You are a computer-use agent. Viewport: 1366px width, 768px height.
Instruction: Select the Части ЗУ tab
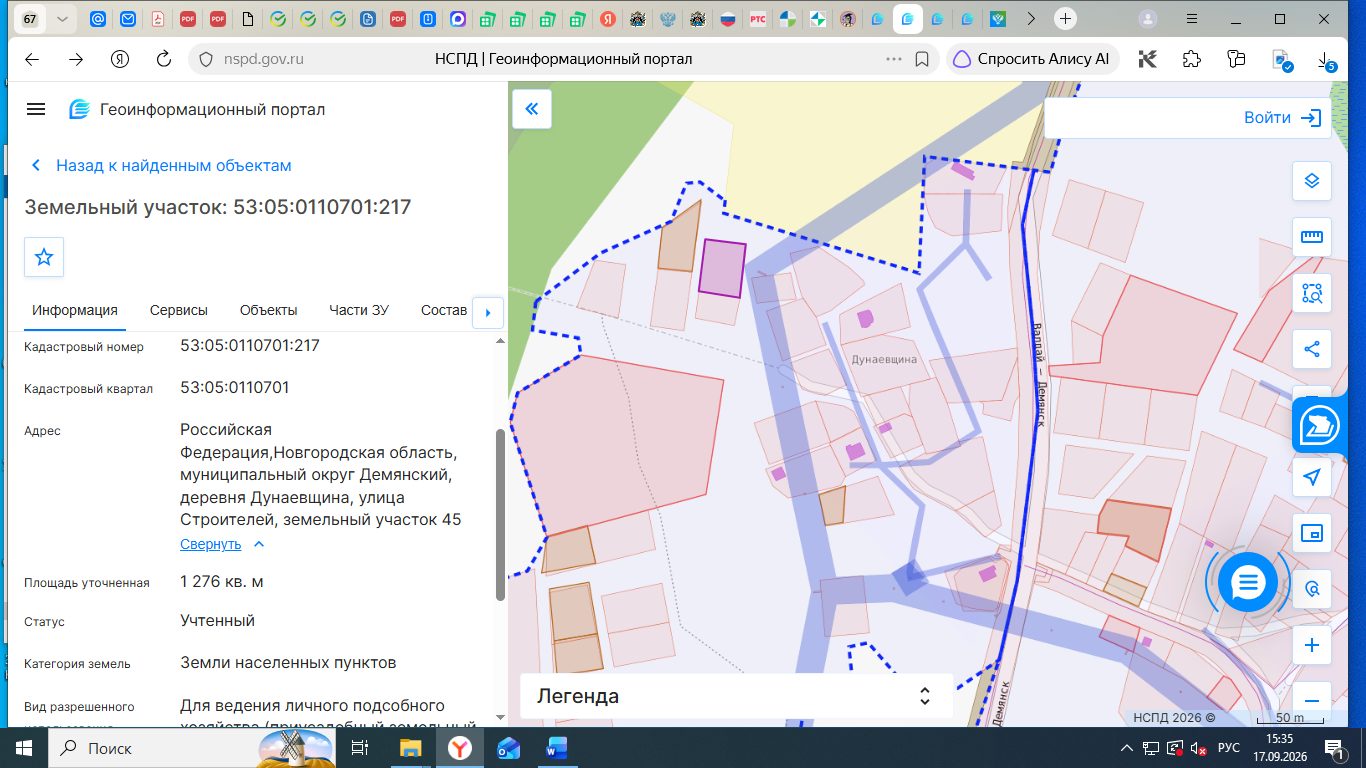(359, 310)
